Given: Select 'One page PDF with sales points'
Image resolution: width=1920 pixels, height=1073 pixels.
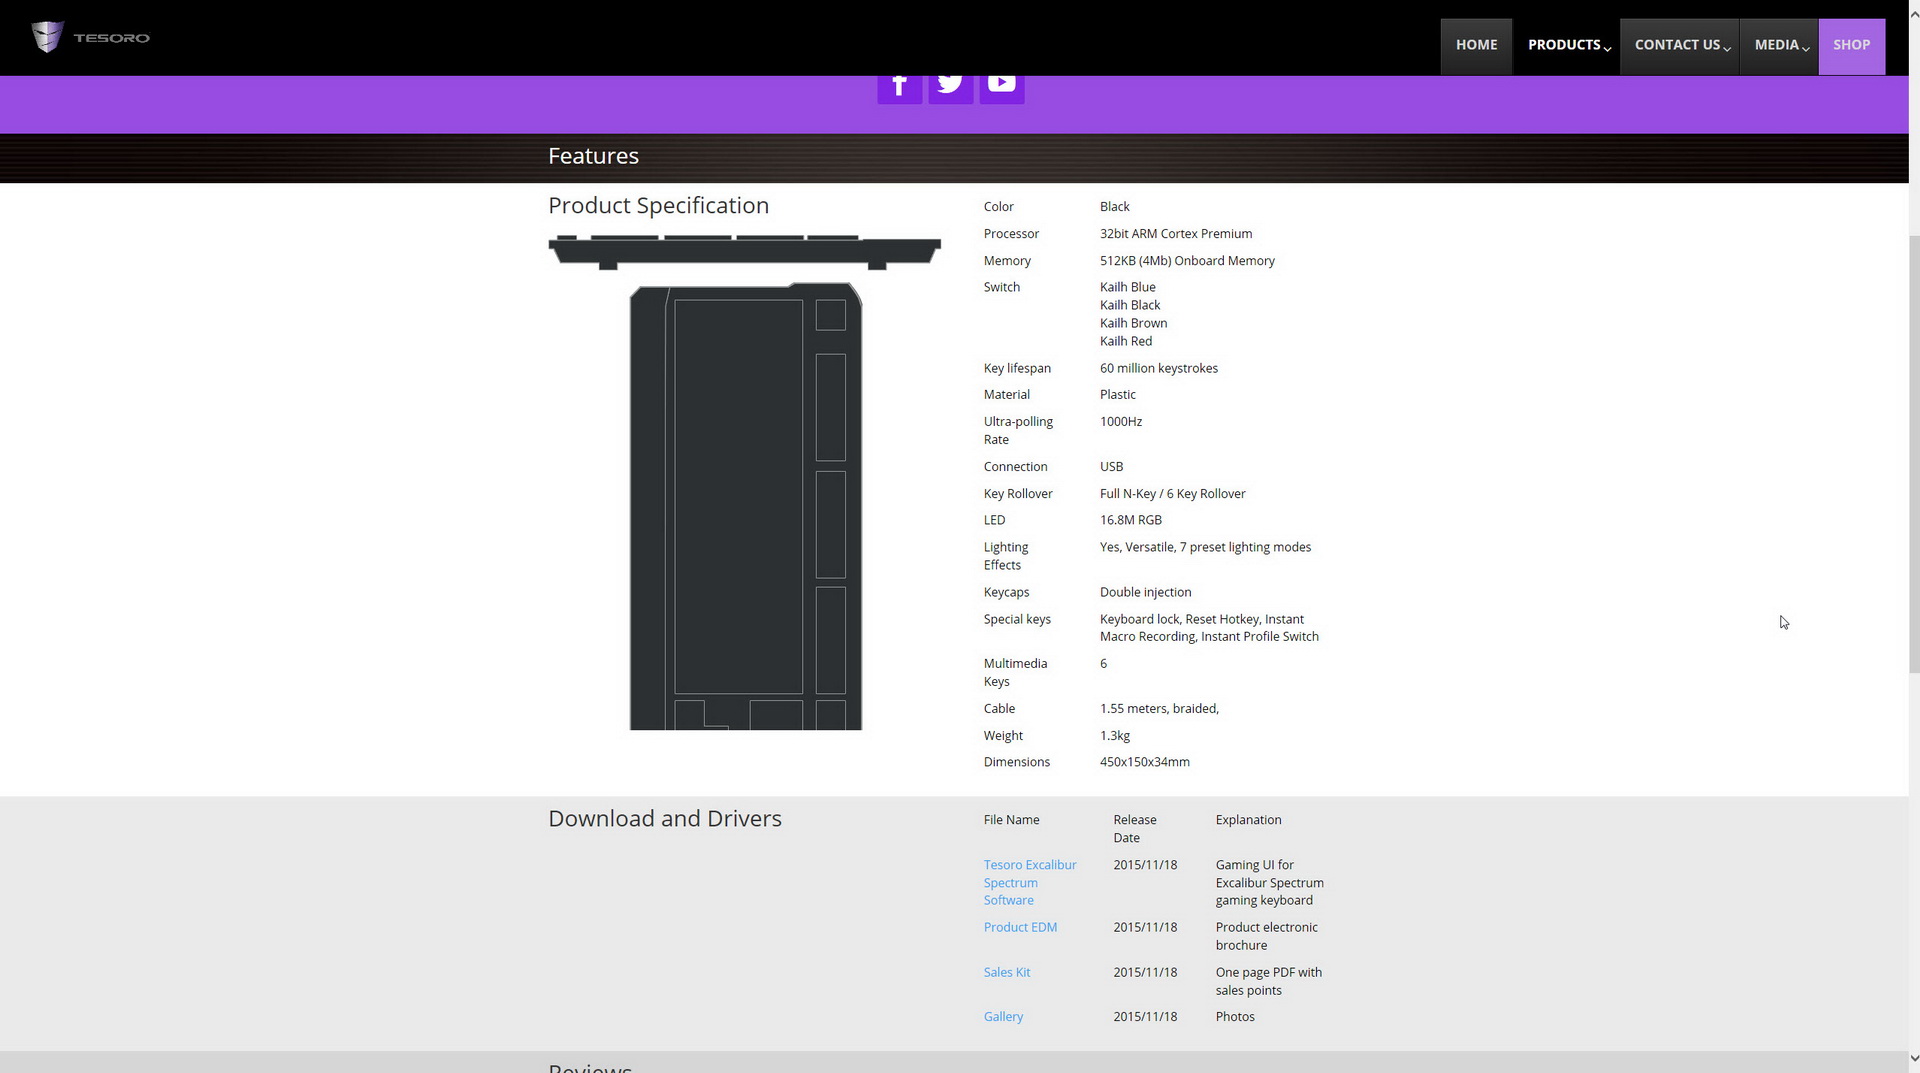Looking at the screenshot, I should (1268, 981).
